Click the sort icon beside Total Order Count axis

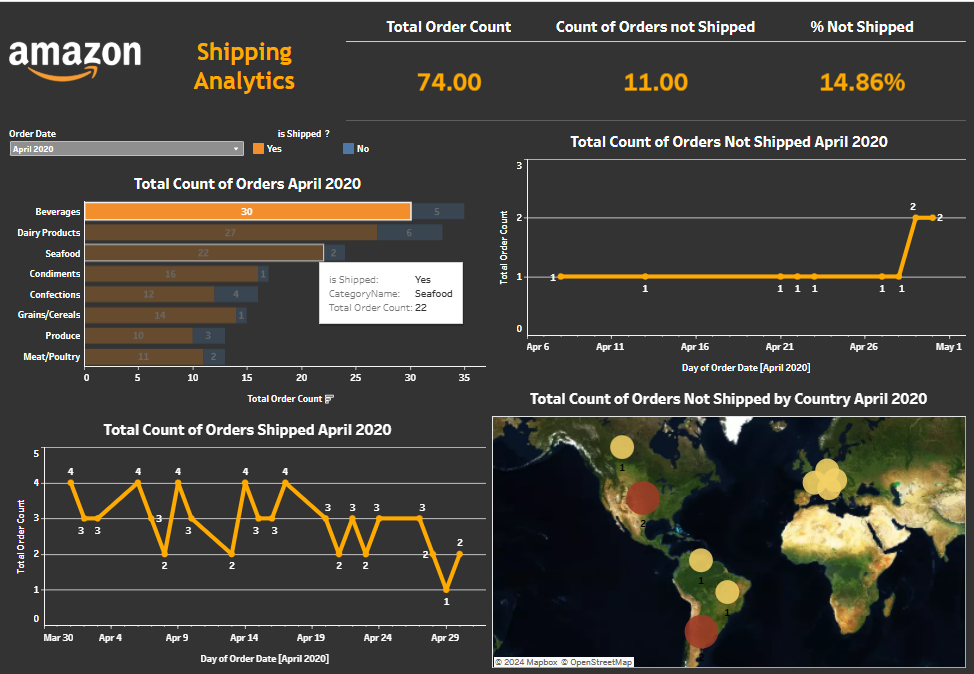coord(329,399)
